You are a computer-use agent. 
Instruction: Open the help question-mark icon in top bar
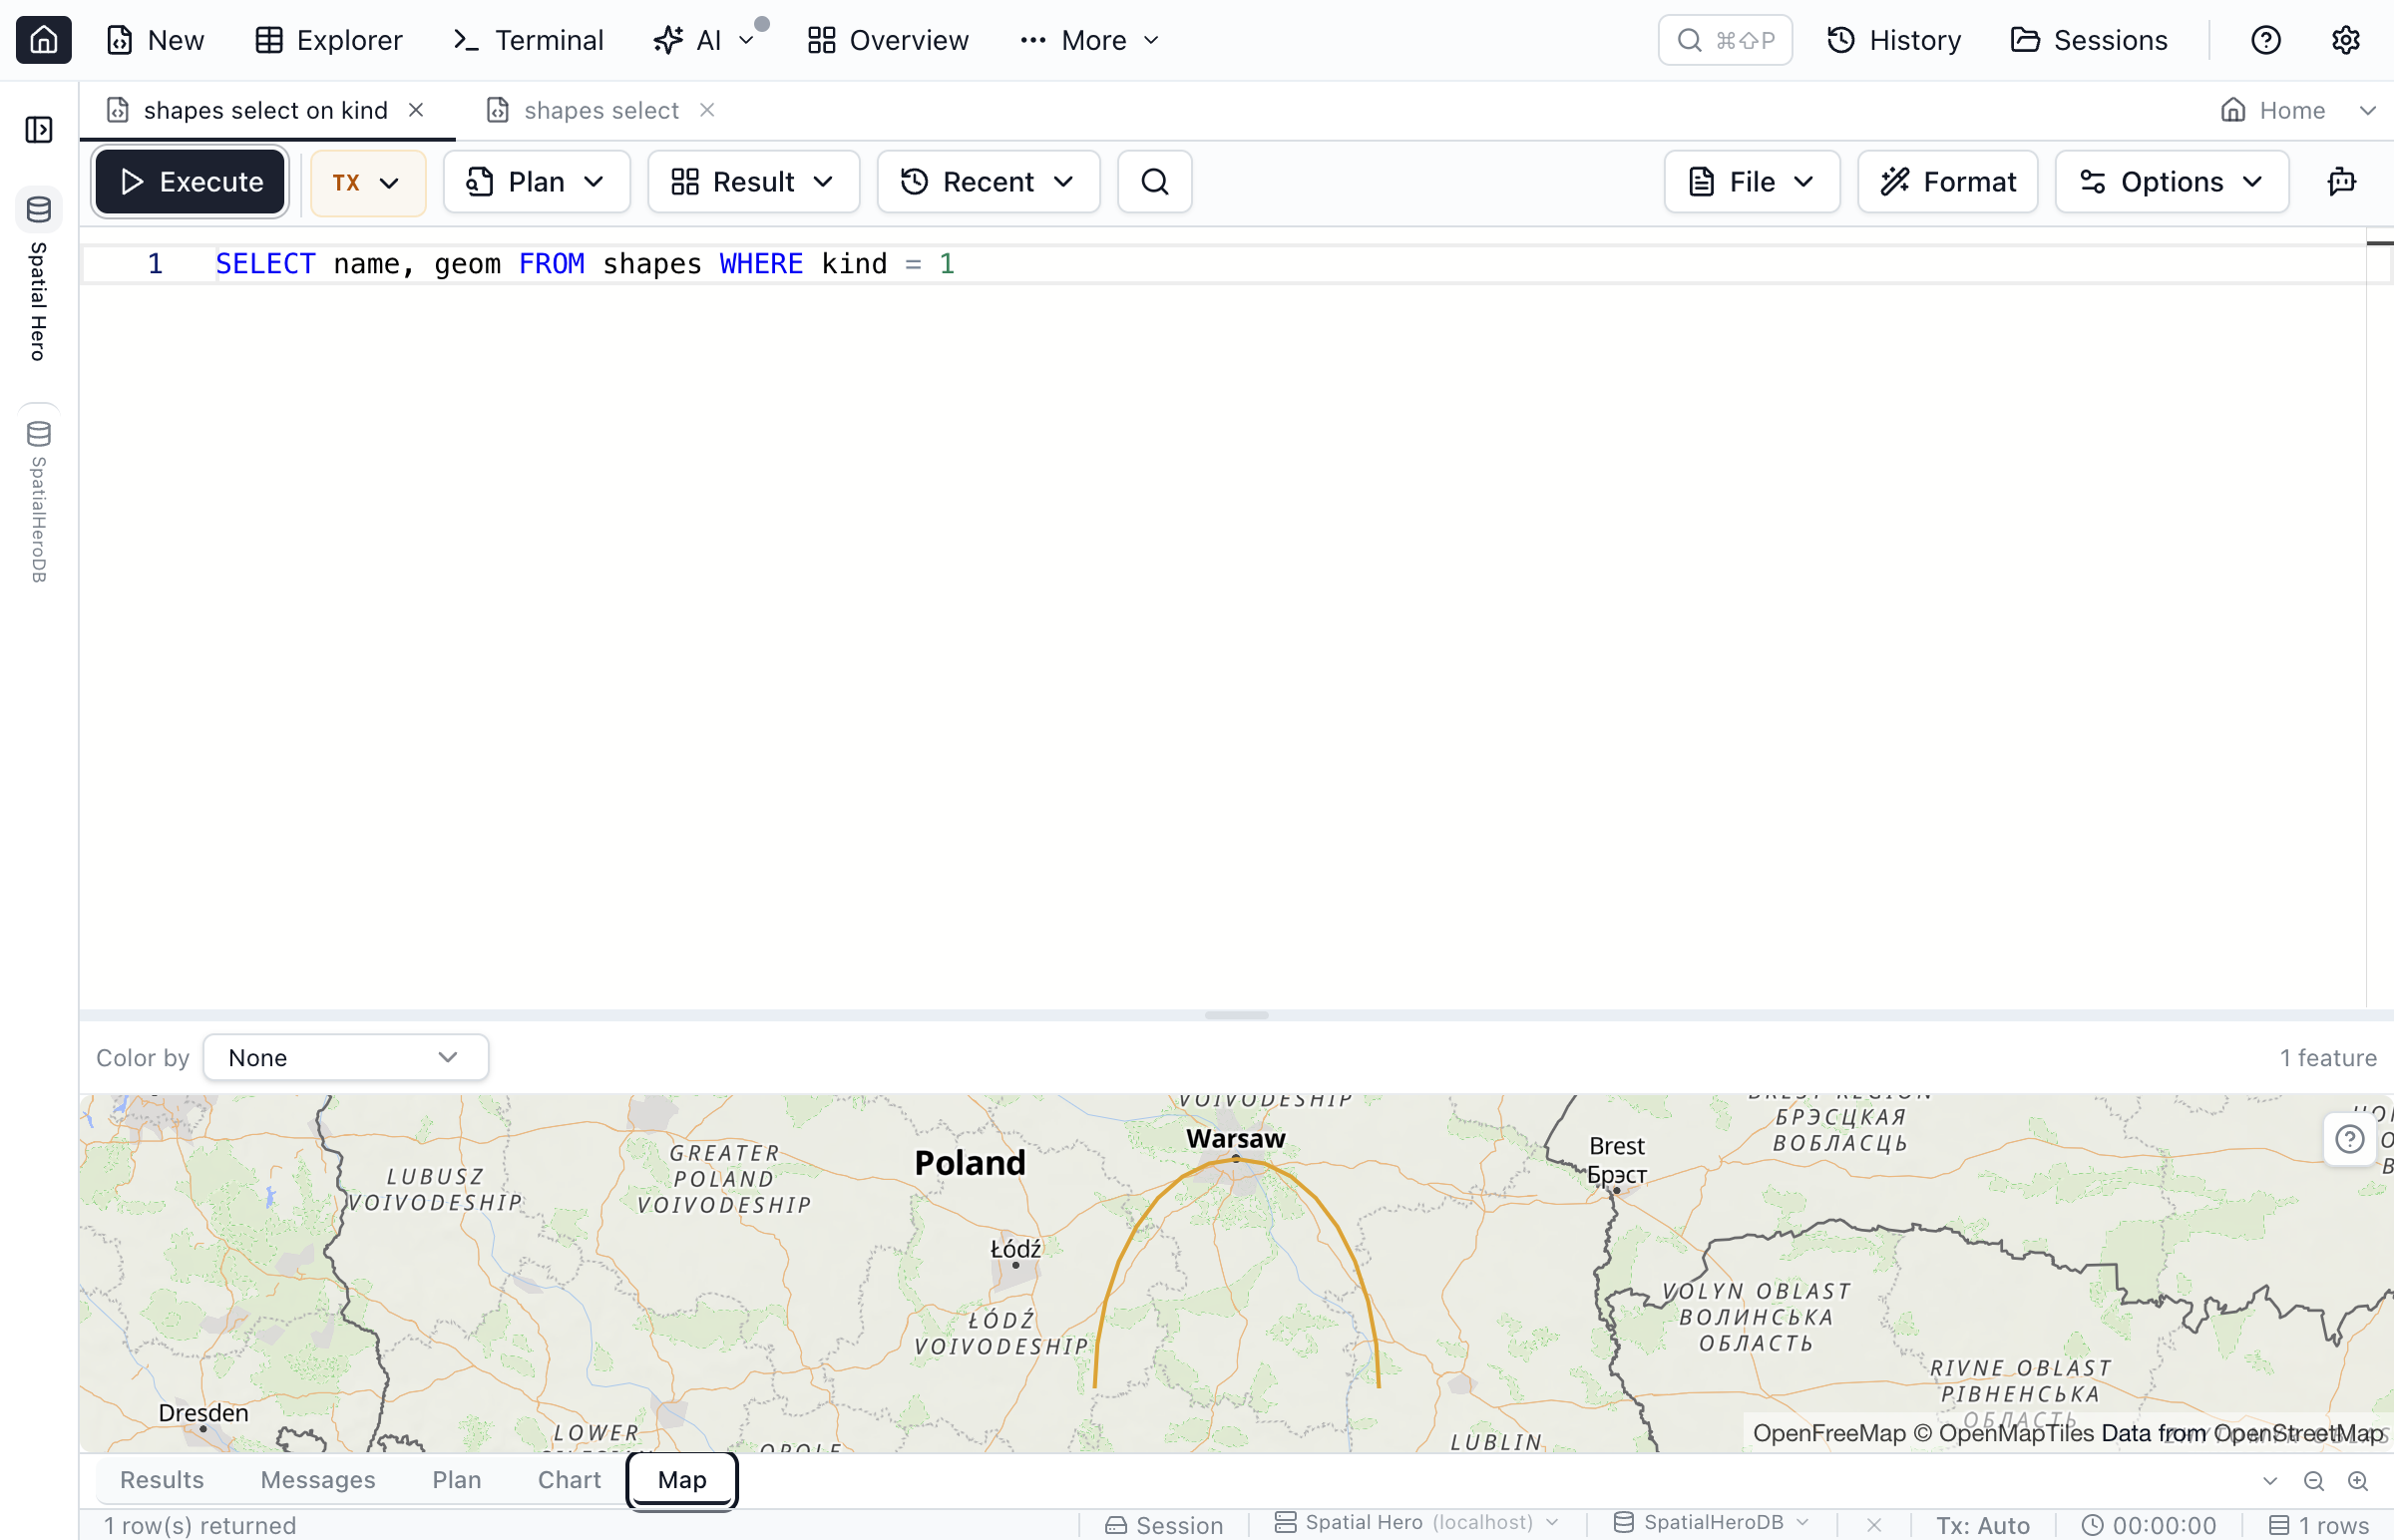coord(2265,40)
